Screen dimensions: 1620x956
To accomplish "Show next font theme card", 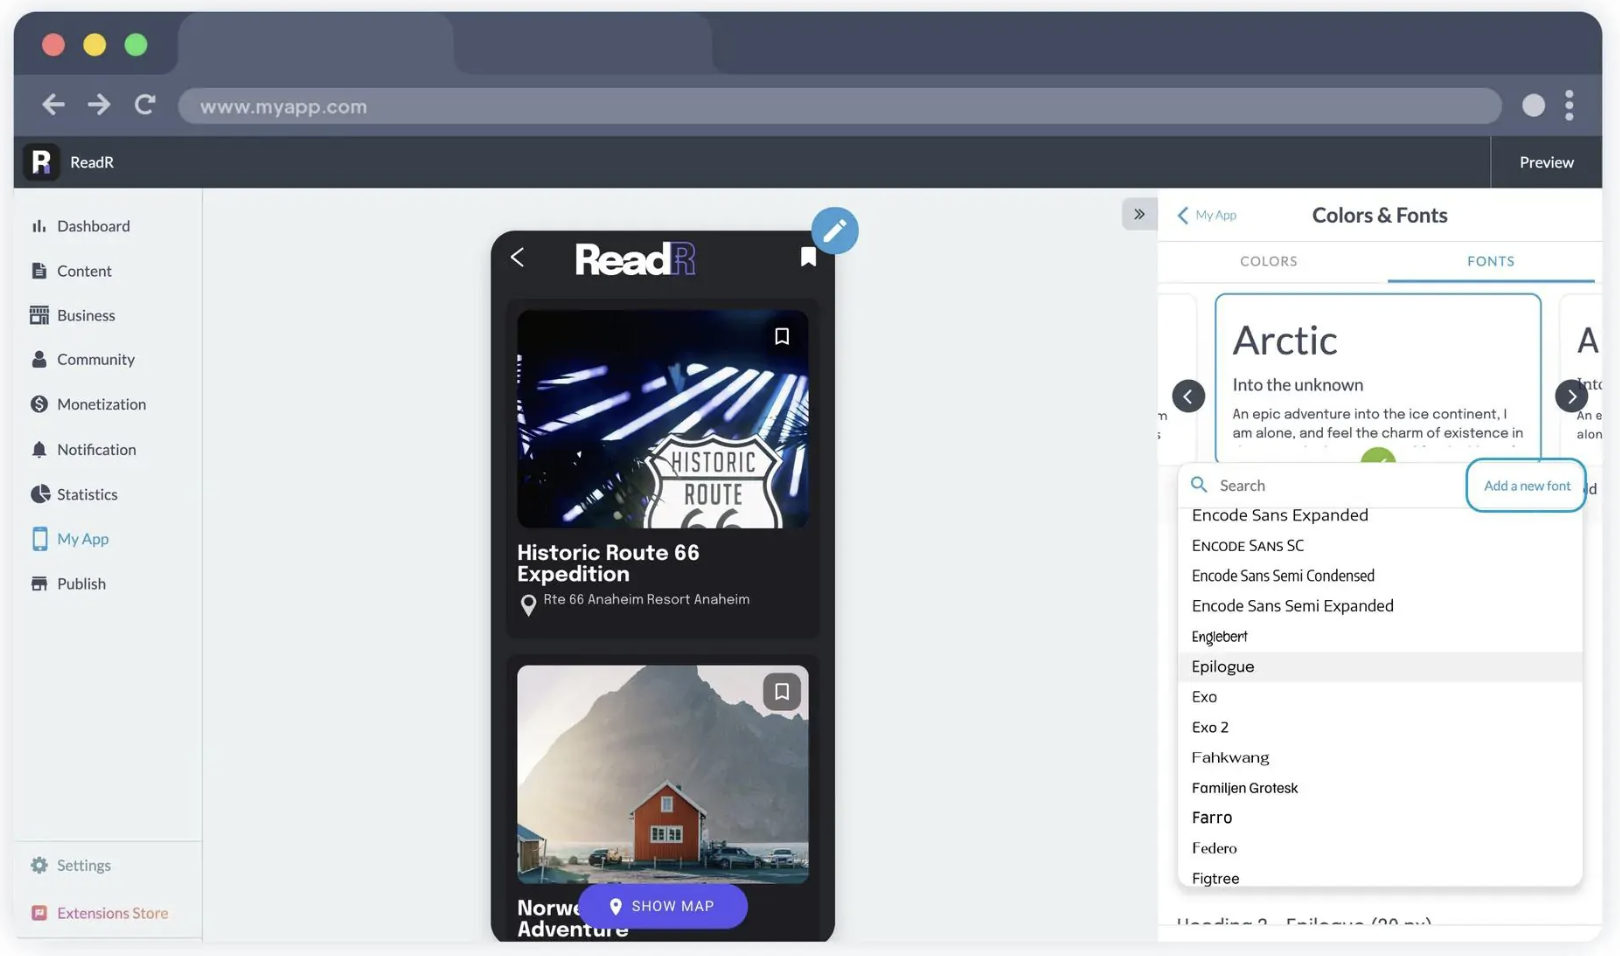I will pos(1571,396).
